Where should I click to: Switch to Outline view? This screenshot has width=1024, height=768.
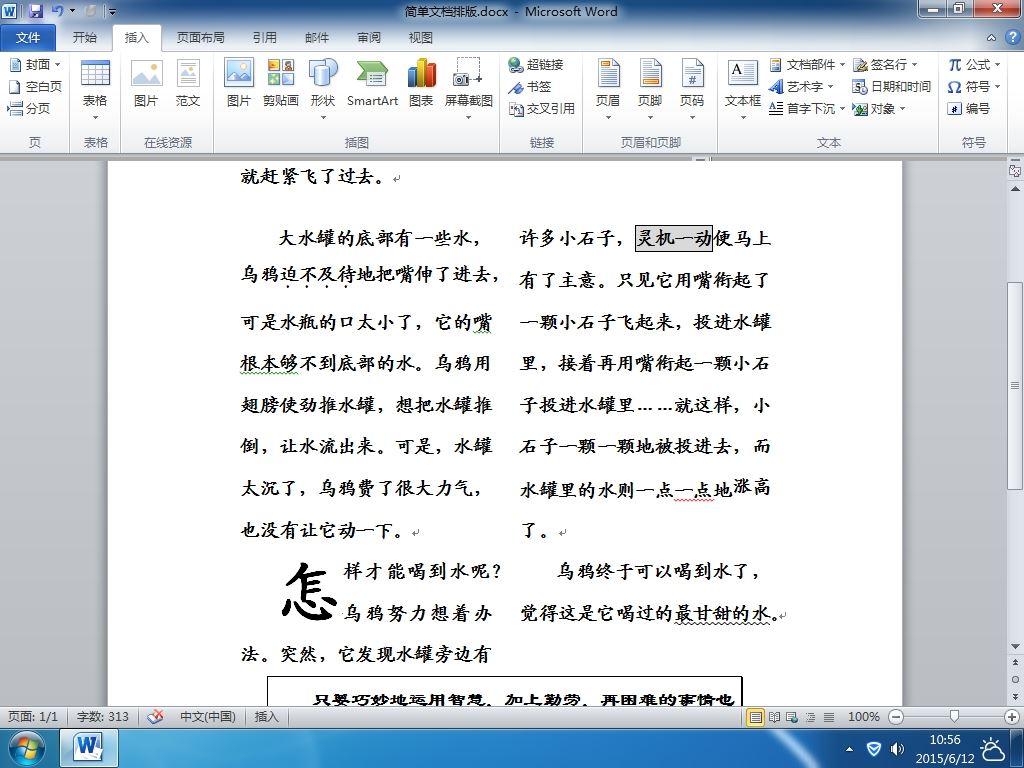click(x=810, y=717)
